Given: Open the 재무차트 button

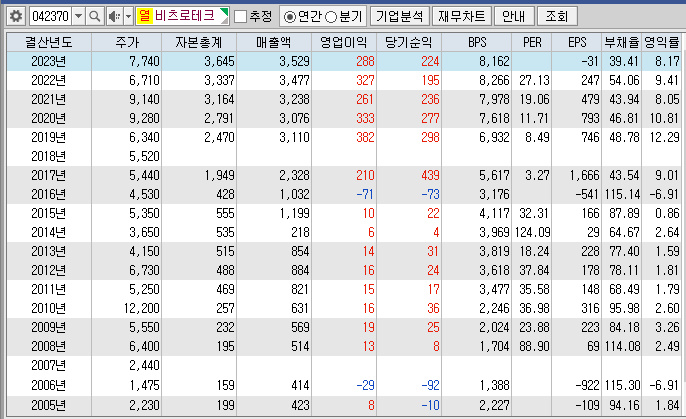Looking at the screenshot, I should click(462, 17).
